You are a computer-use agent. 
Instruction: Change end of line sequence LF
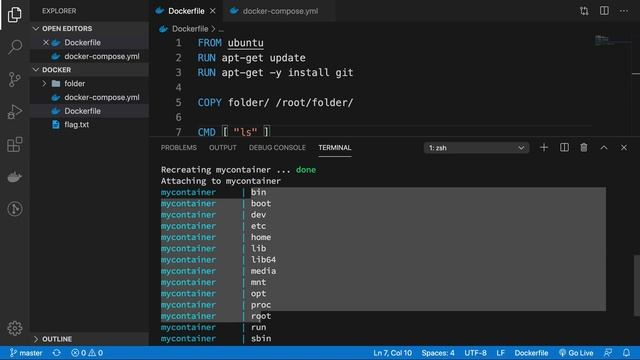500,353
